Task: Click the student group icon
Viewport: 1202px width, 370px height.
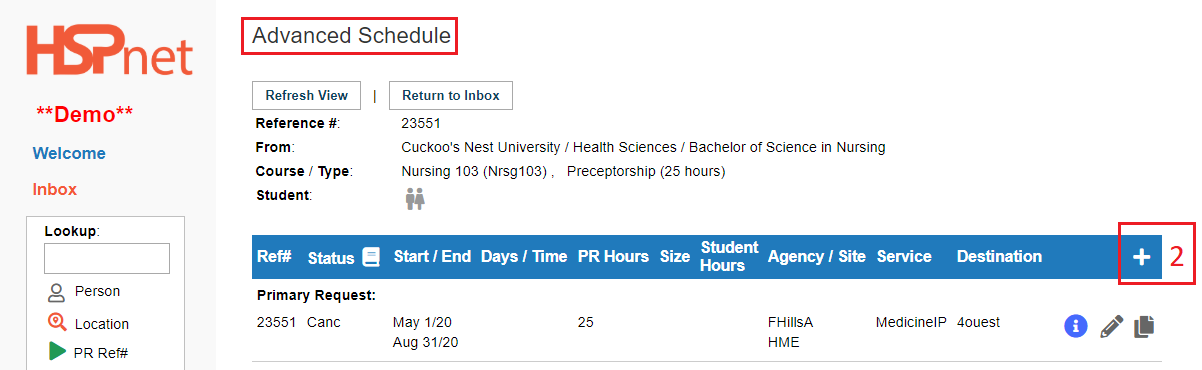Action: coord(415,199)
